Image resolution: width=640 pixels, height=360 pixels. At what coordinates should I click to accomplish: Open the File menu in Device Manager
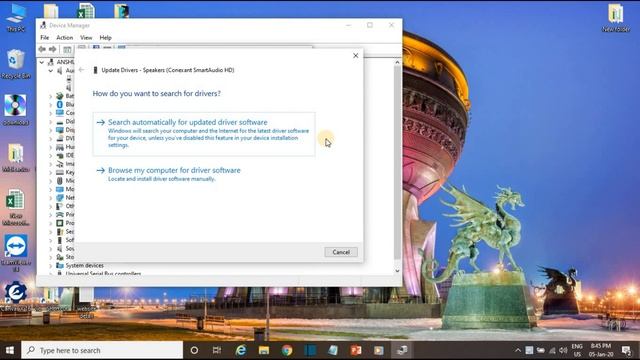coord(44,38)
